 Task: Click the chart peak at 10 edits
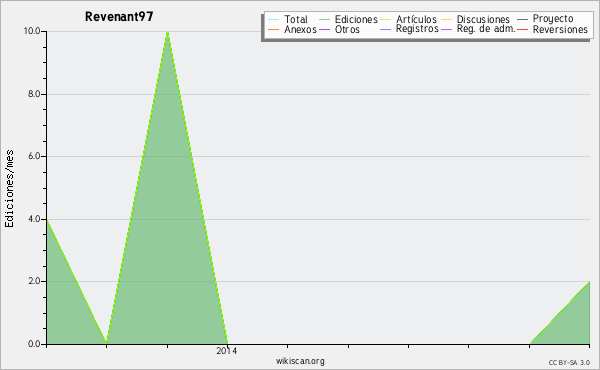[167, 32]
